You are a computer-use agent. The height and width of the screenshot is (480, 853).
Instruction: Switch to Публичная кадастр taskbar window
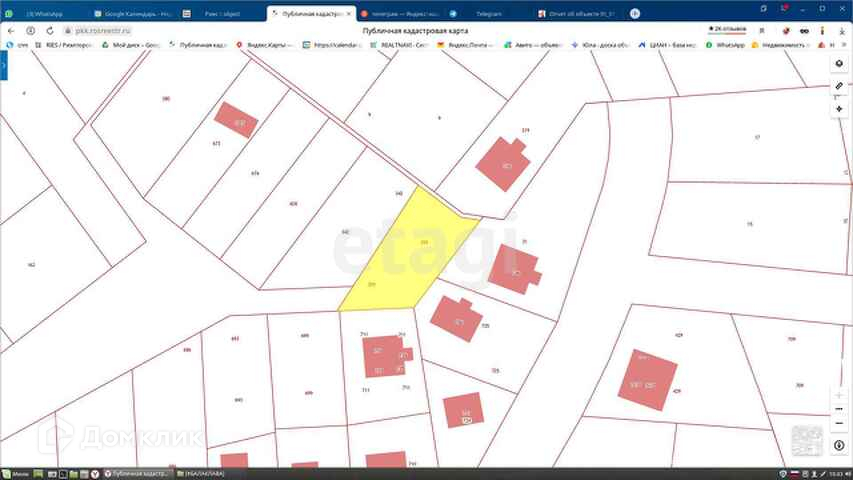[138, 474]
